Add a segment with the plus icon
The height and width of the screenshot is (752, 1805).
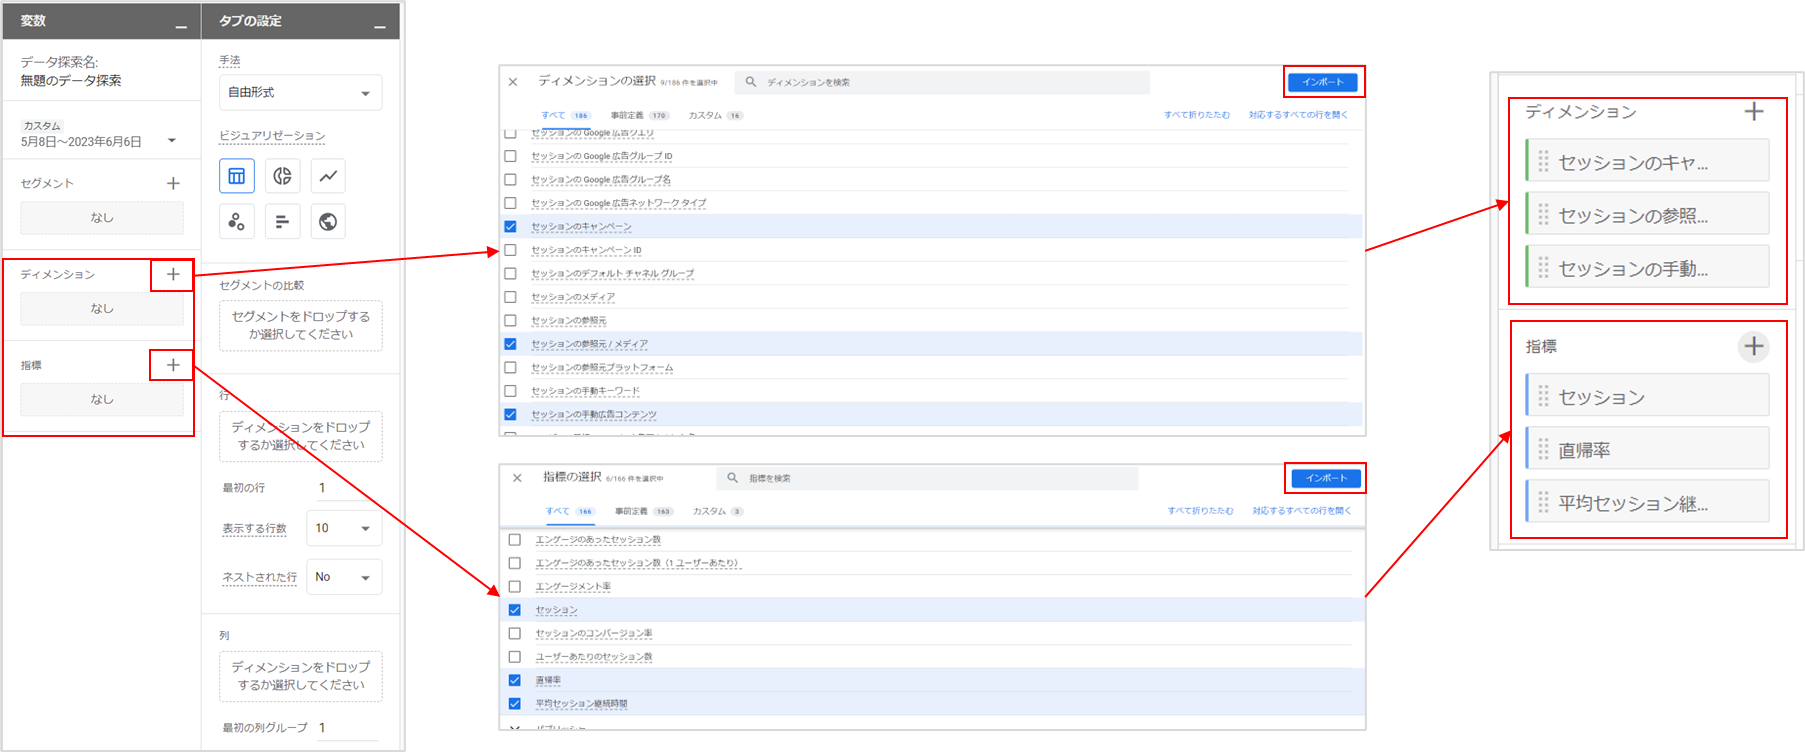173,183
